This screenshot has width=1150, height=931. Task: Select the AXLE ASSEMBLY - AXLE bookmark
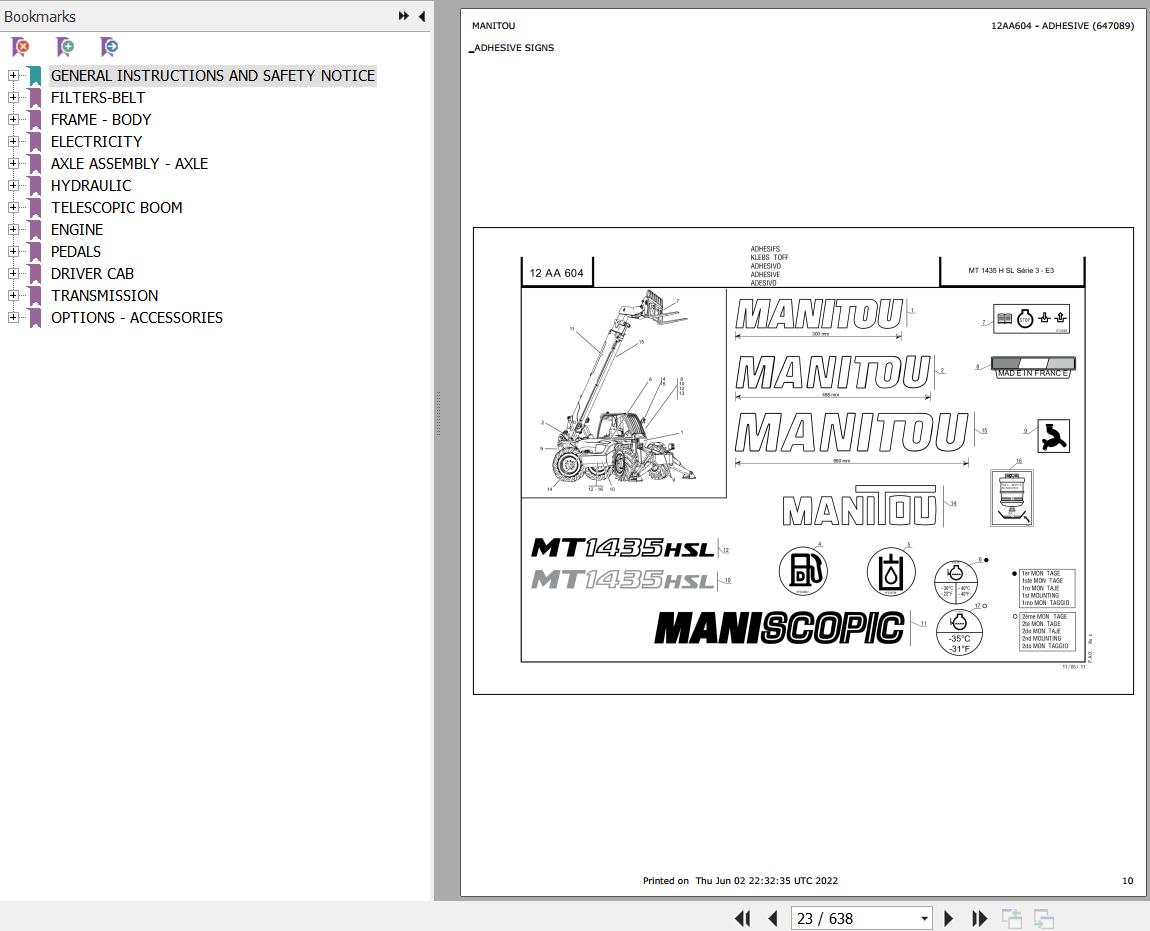(129, 164)
